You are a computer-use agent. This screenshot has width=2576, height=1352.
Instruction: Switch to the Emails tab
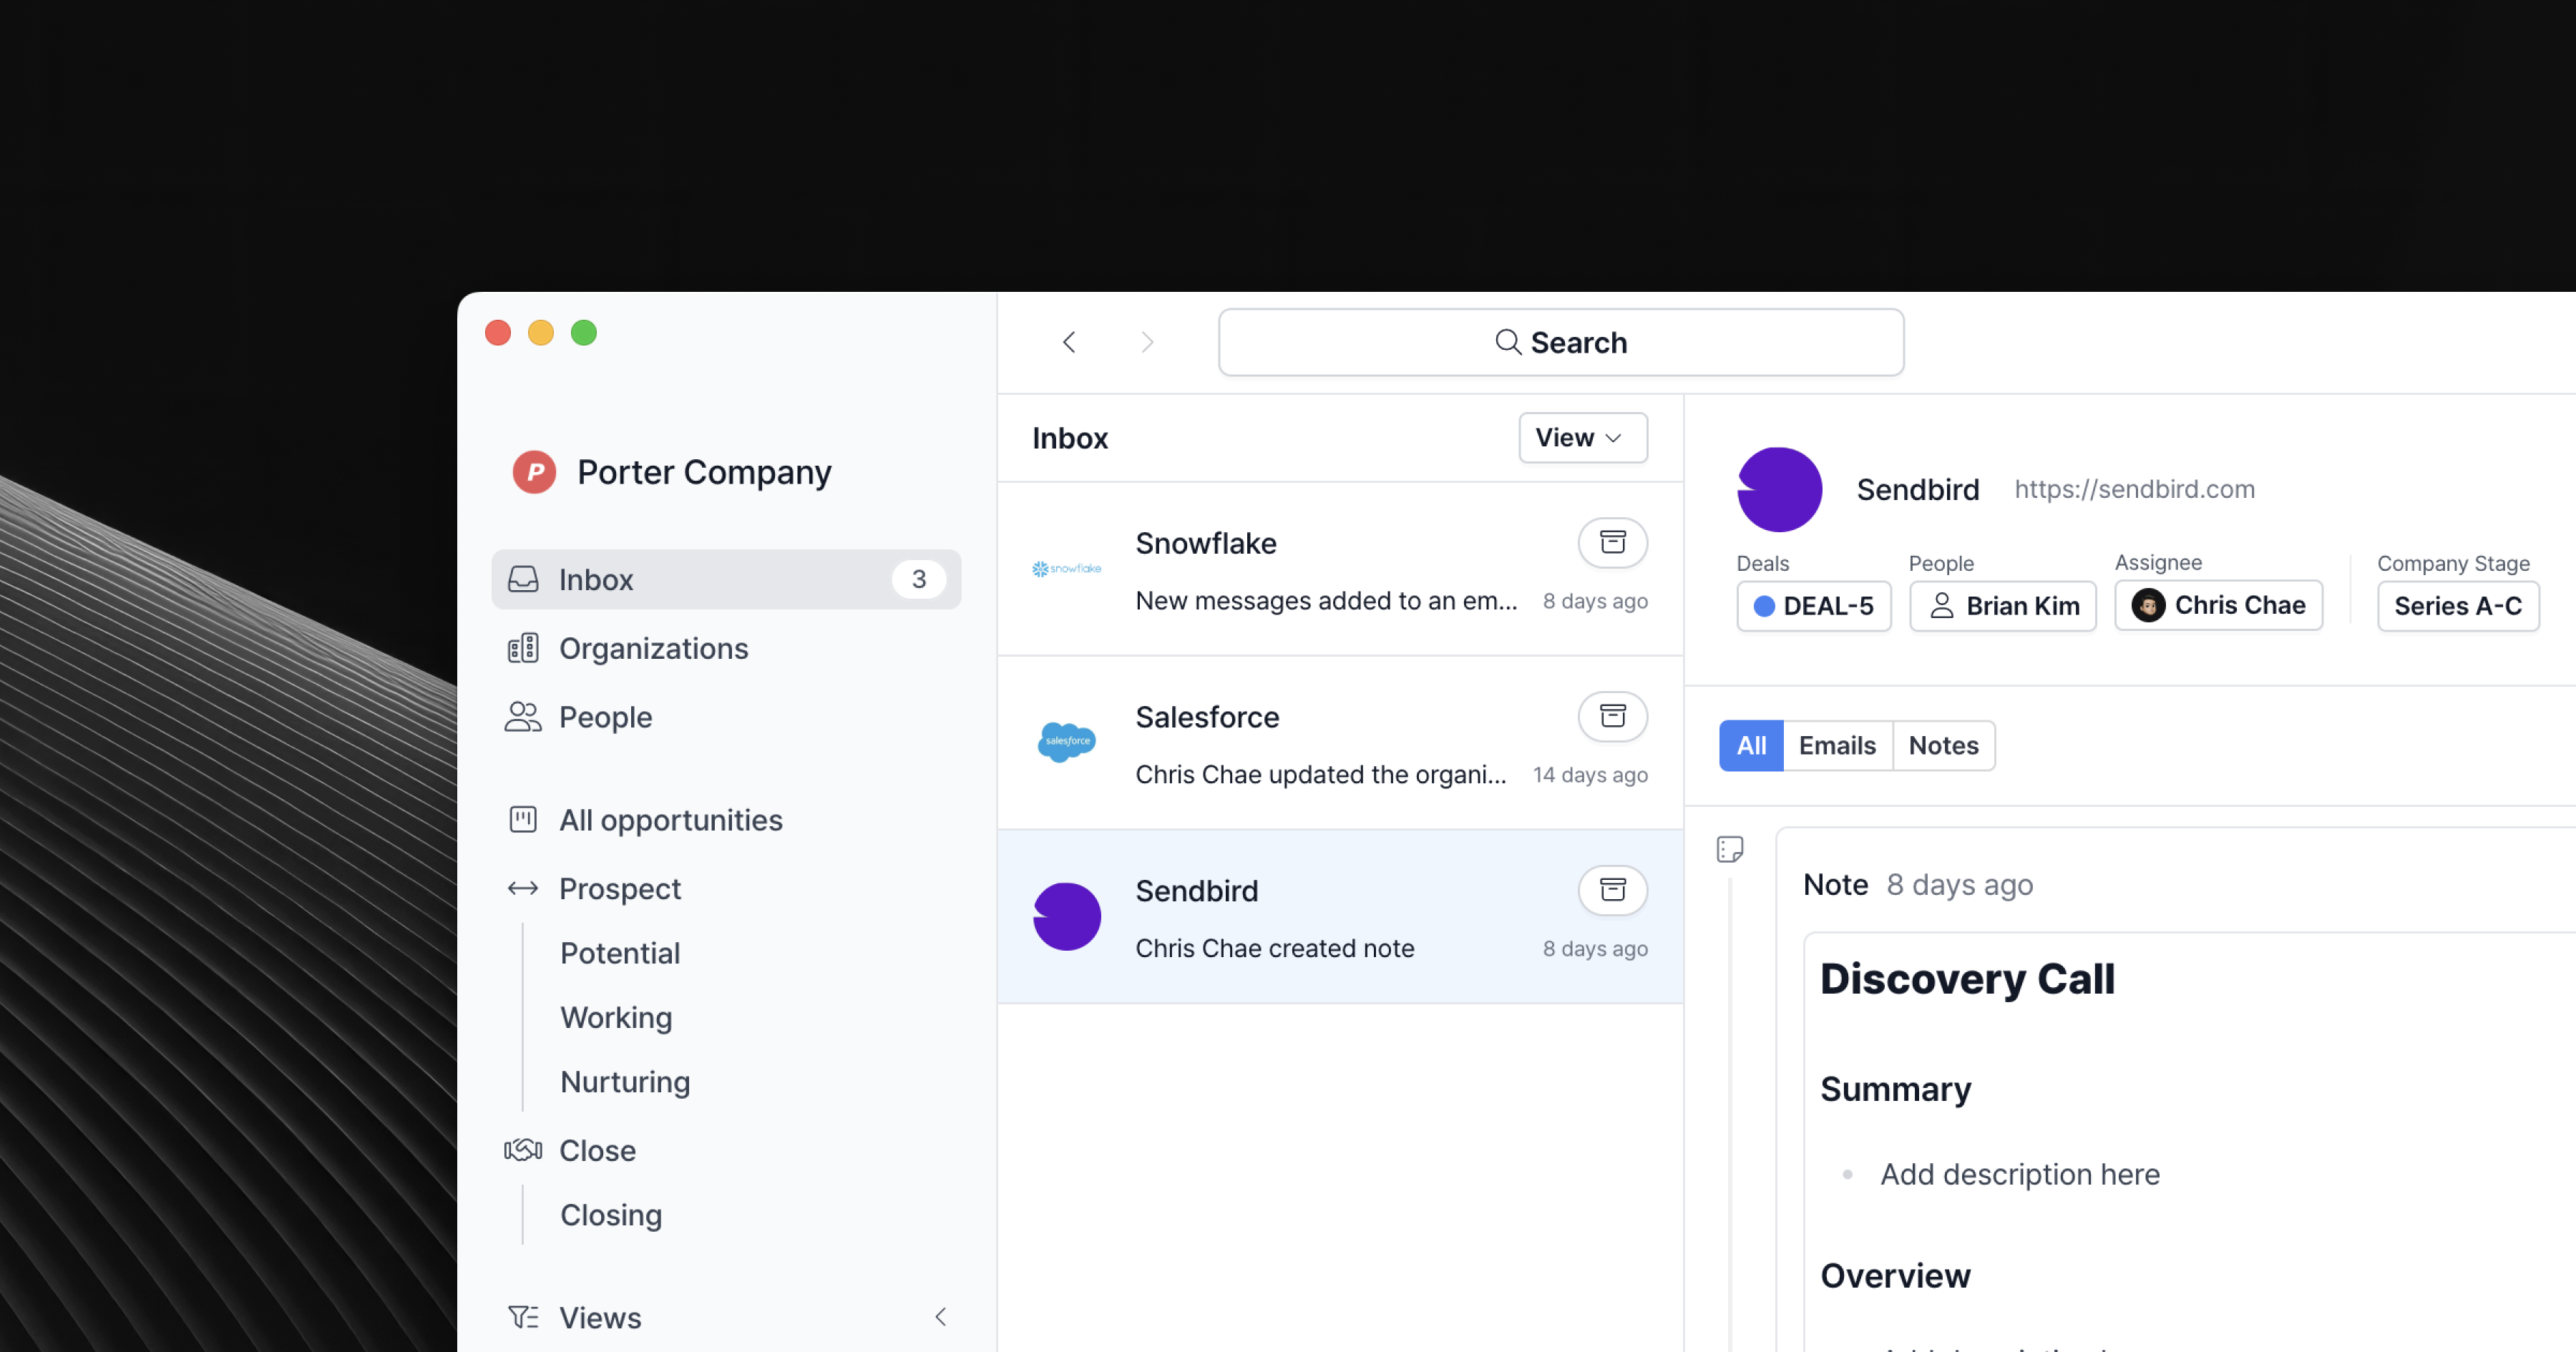[x=1837, y=745]
